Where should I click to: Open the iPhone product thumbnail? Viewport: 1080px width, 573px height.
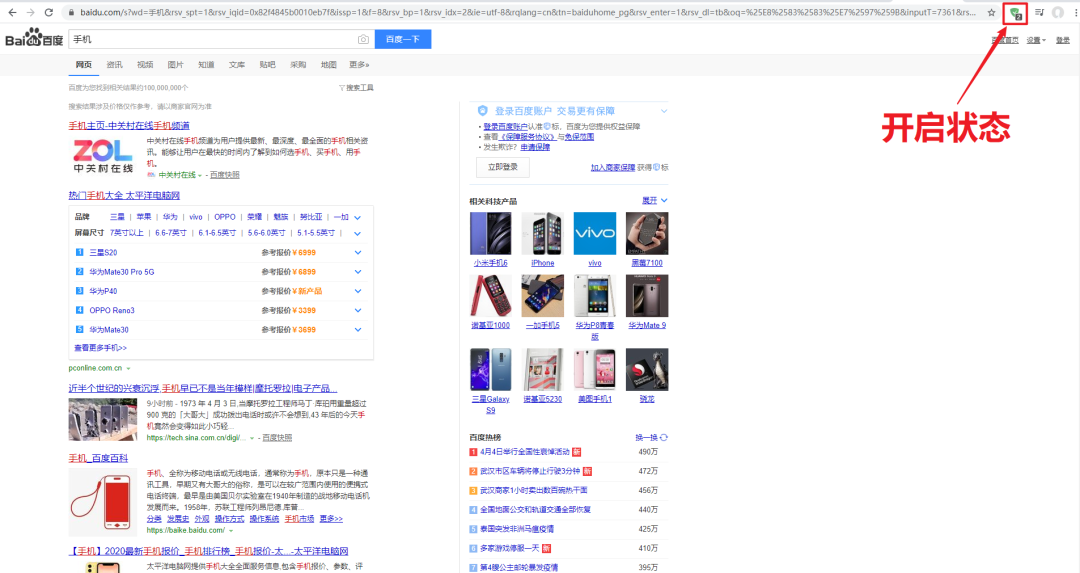click(x=542, y=233)
